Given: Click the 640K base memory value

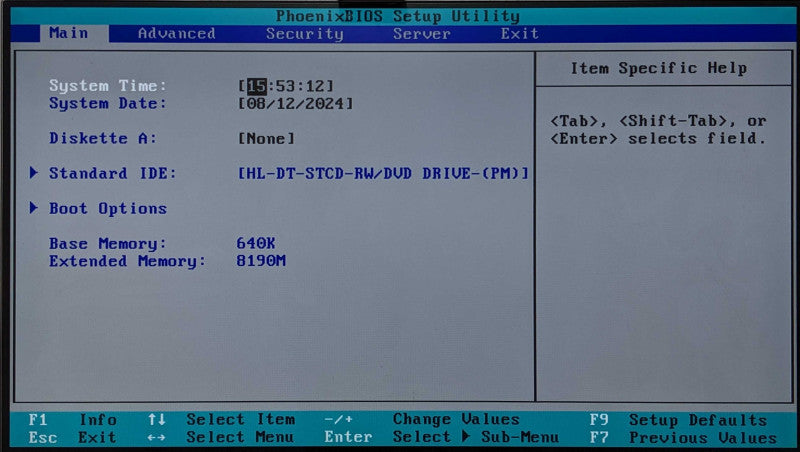Looking at the screenshot, I should pyautogui.click(x=256, y=243).
